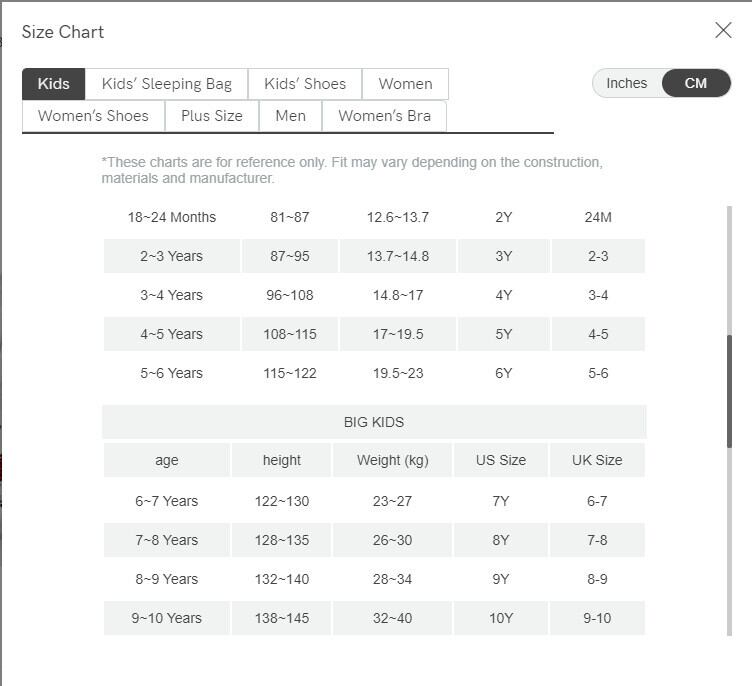The width and height of the screenshot is (752, 686).
Task: Click the height column header
Action: coord(282,460)
